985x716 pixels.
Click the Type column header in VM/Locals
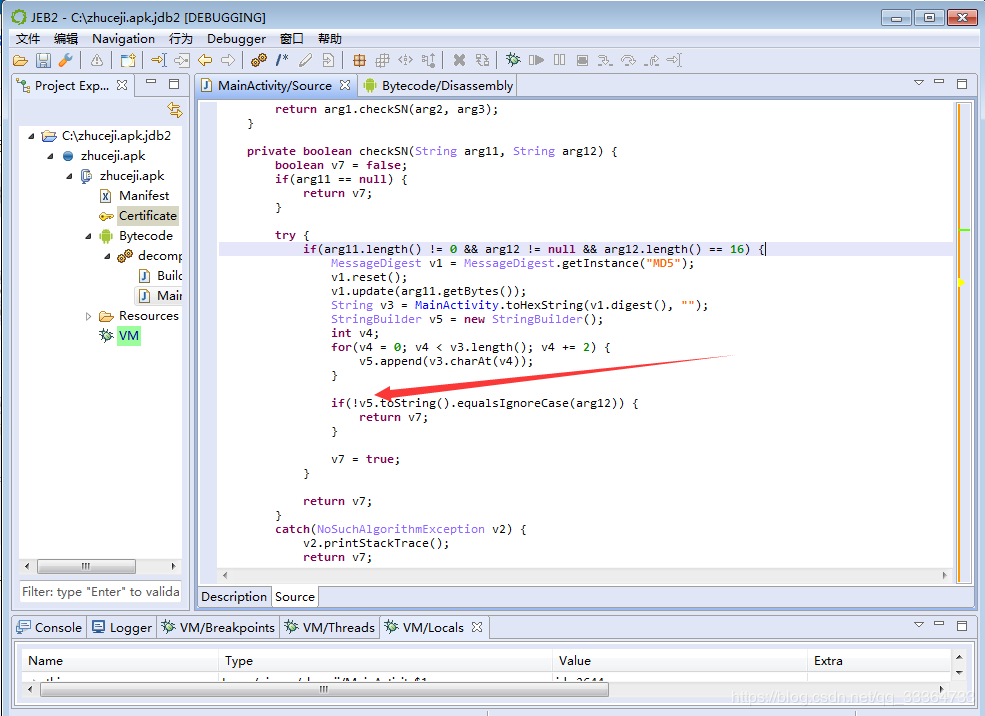coord(385,661)
